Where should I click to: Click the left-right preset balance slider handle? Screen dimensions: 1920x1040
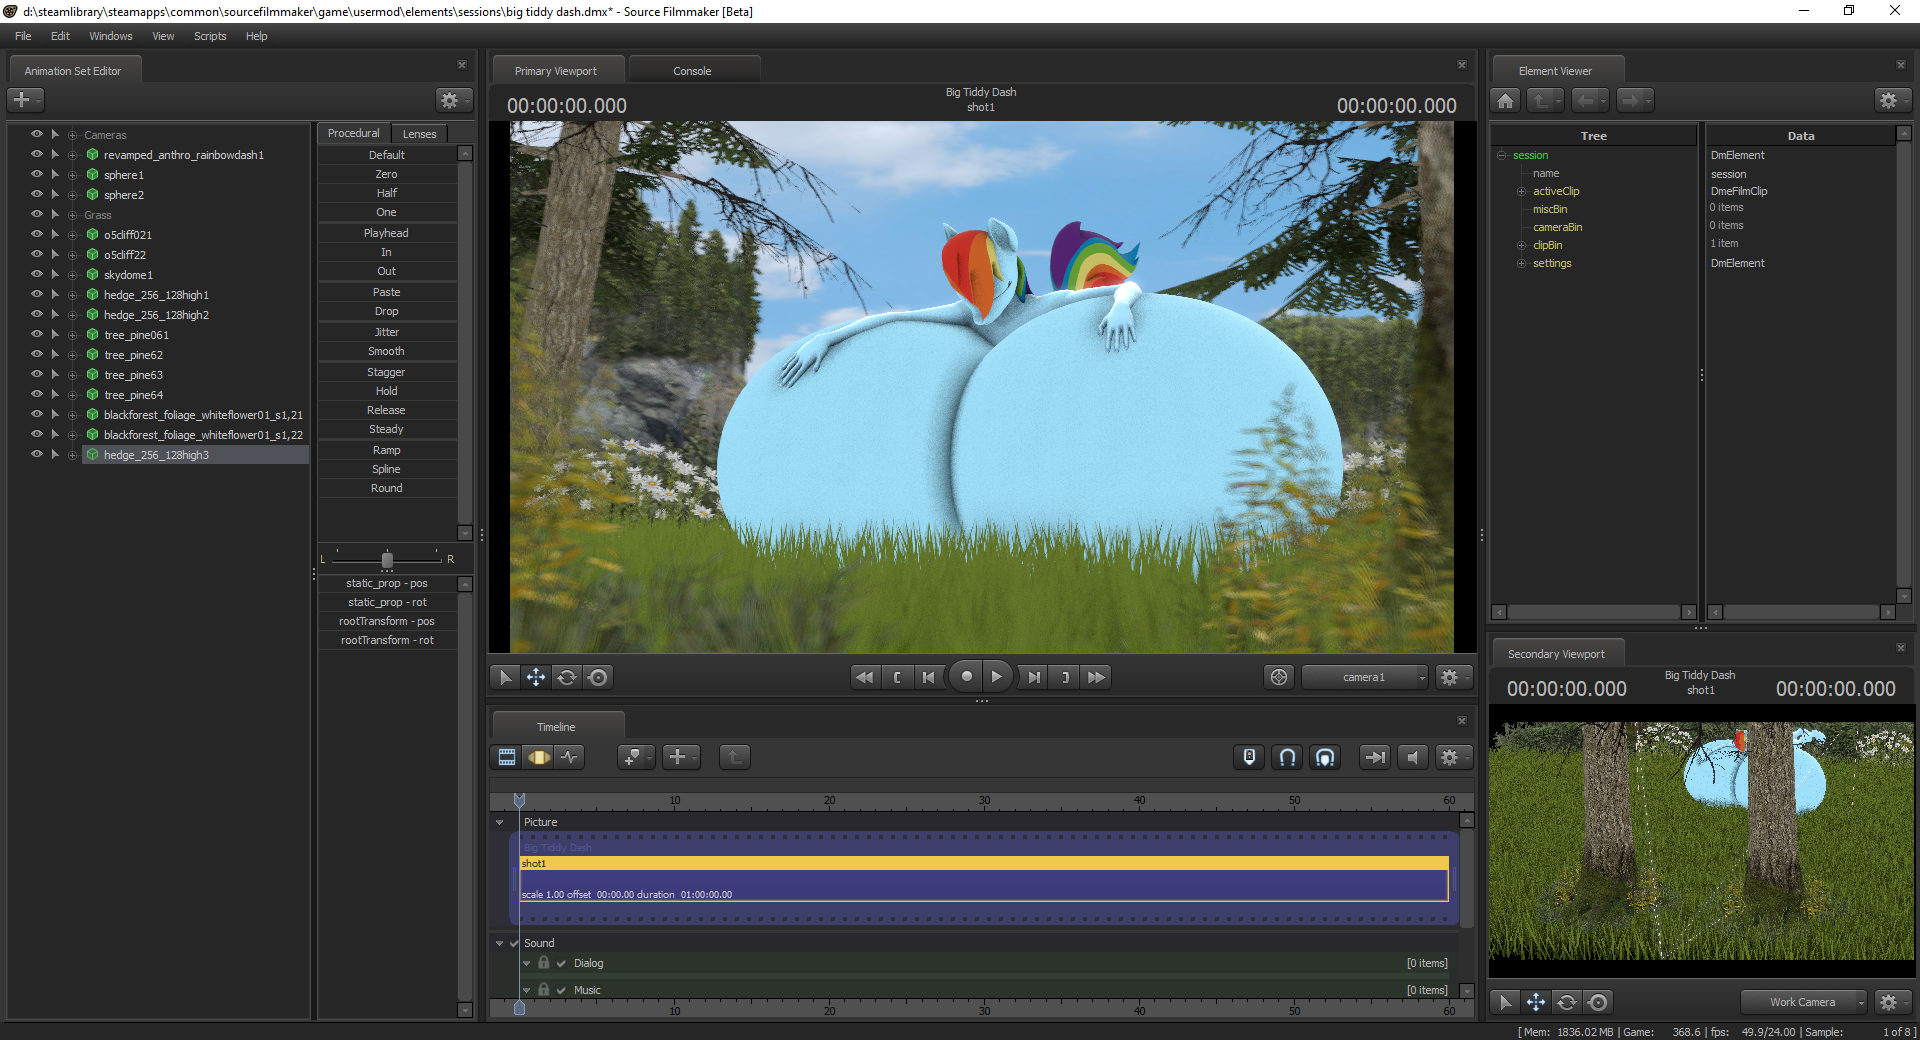pyautogui.click(x=387, y=560)
